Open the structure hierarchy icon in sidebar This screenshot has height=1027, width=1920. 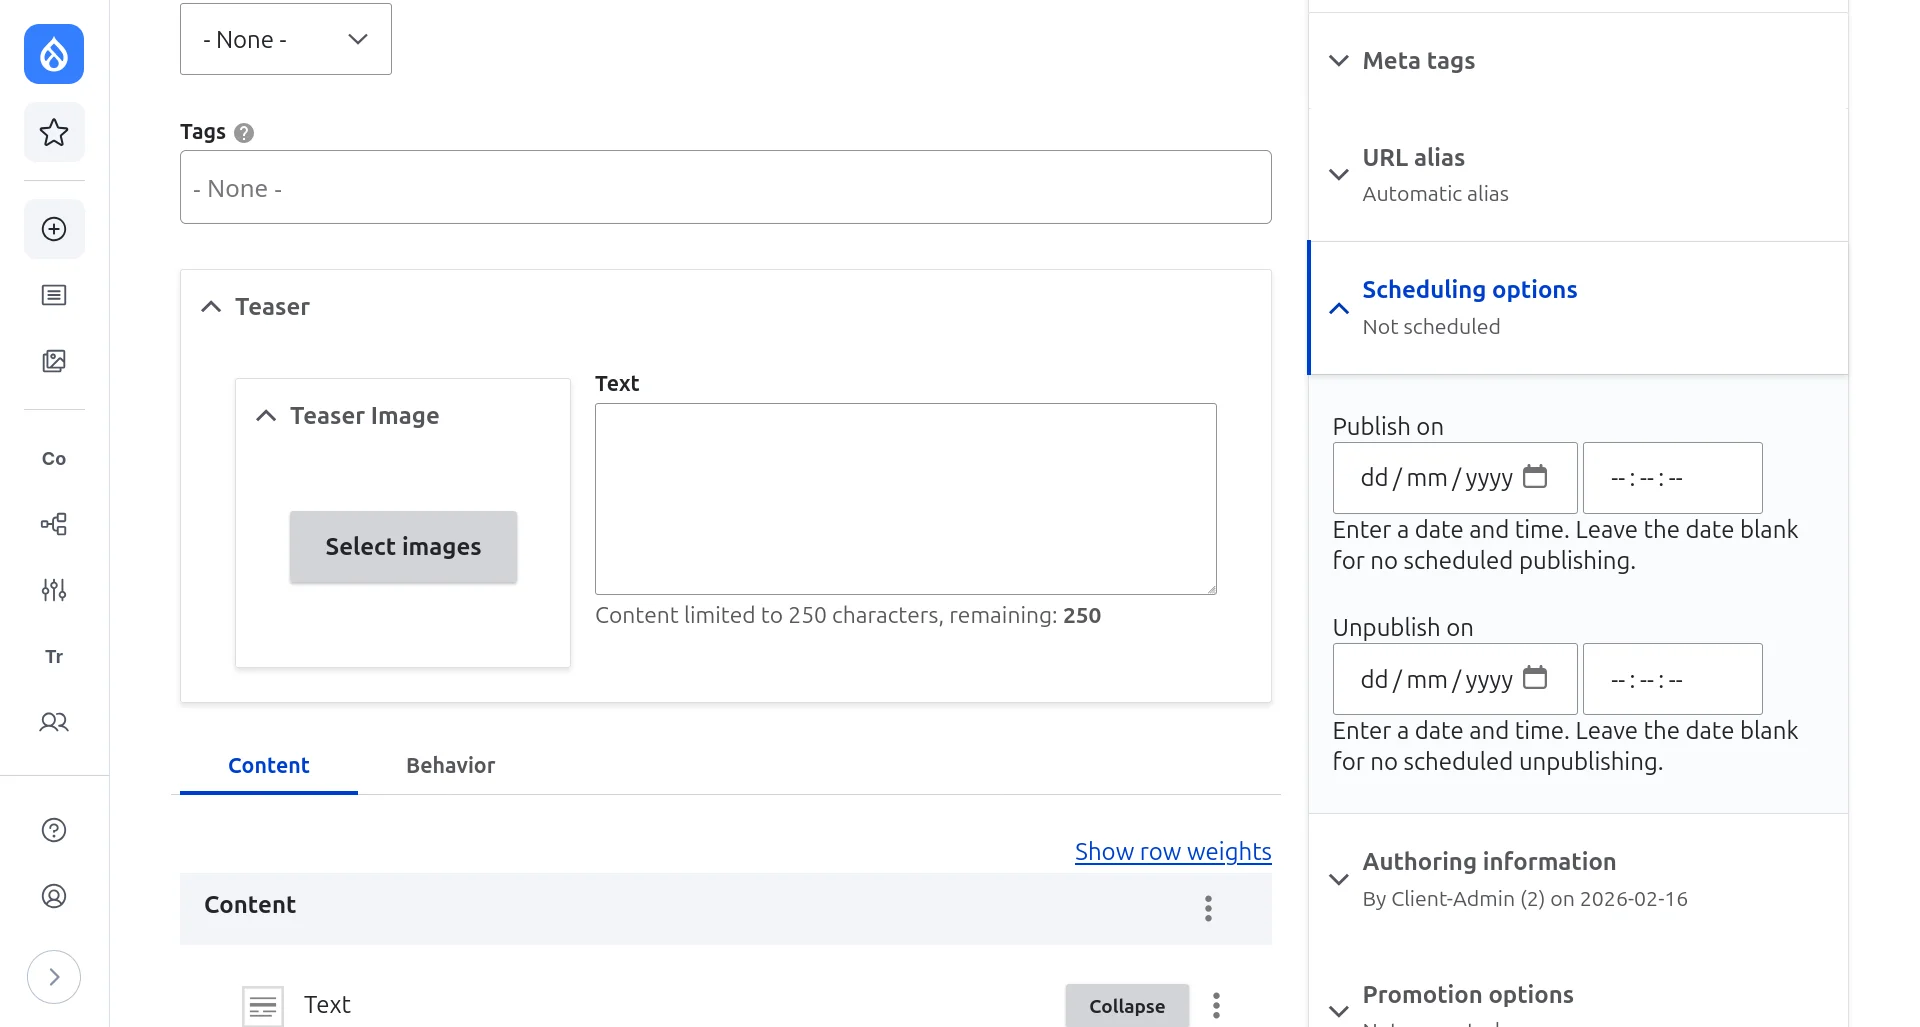pos(54,524)
